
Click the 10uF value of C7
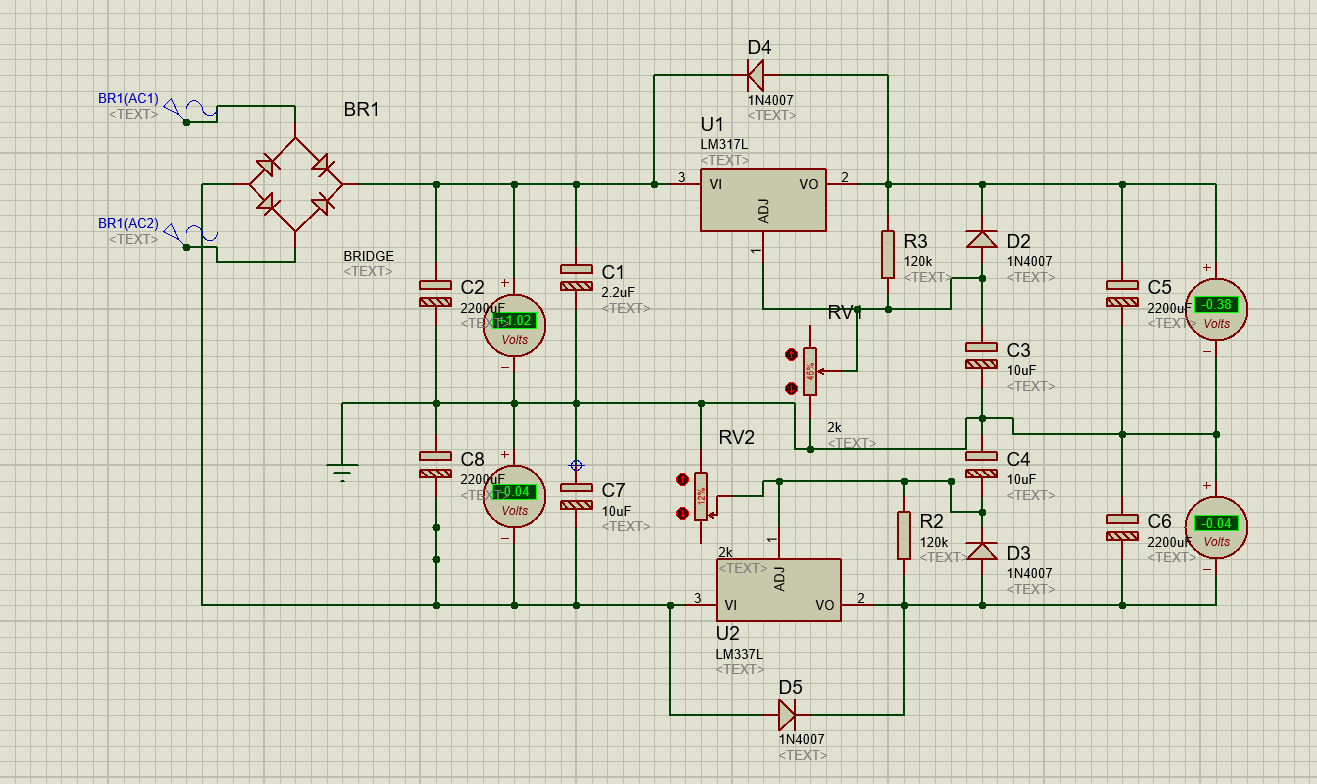click(617, 510)
